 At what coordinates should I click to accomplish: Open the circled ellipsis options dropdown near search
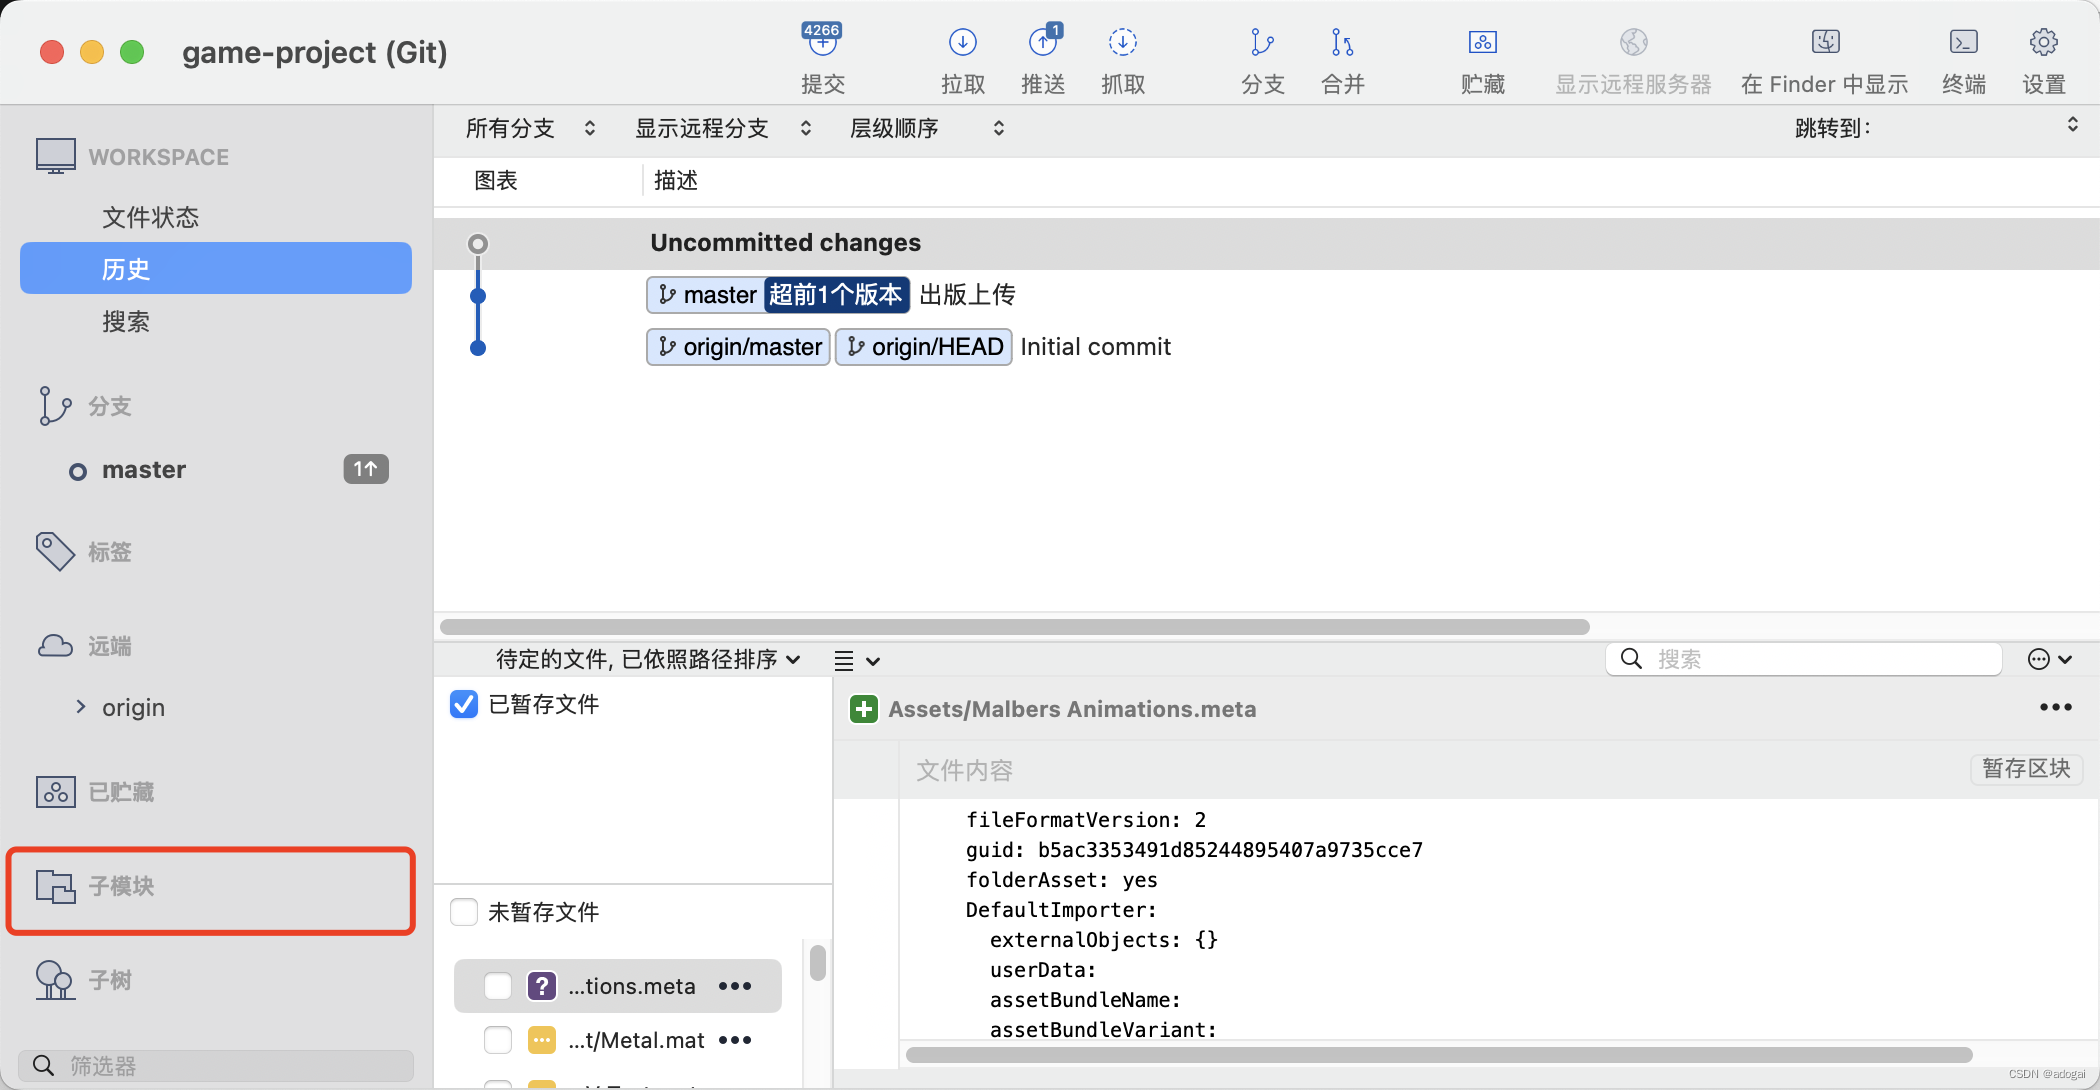[2050, 659]
